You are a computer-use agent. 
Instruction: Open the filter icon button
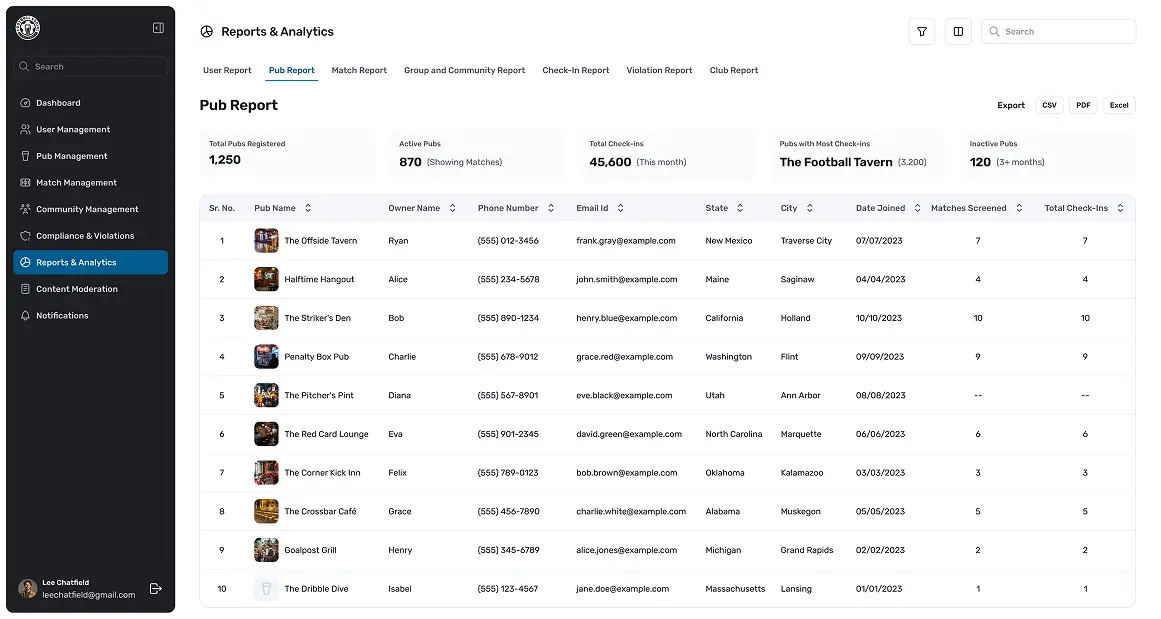[922, 32]
